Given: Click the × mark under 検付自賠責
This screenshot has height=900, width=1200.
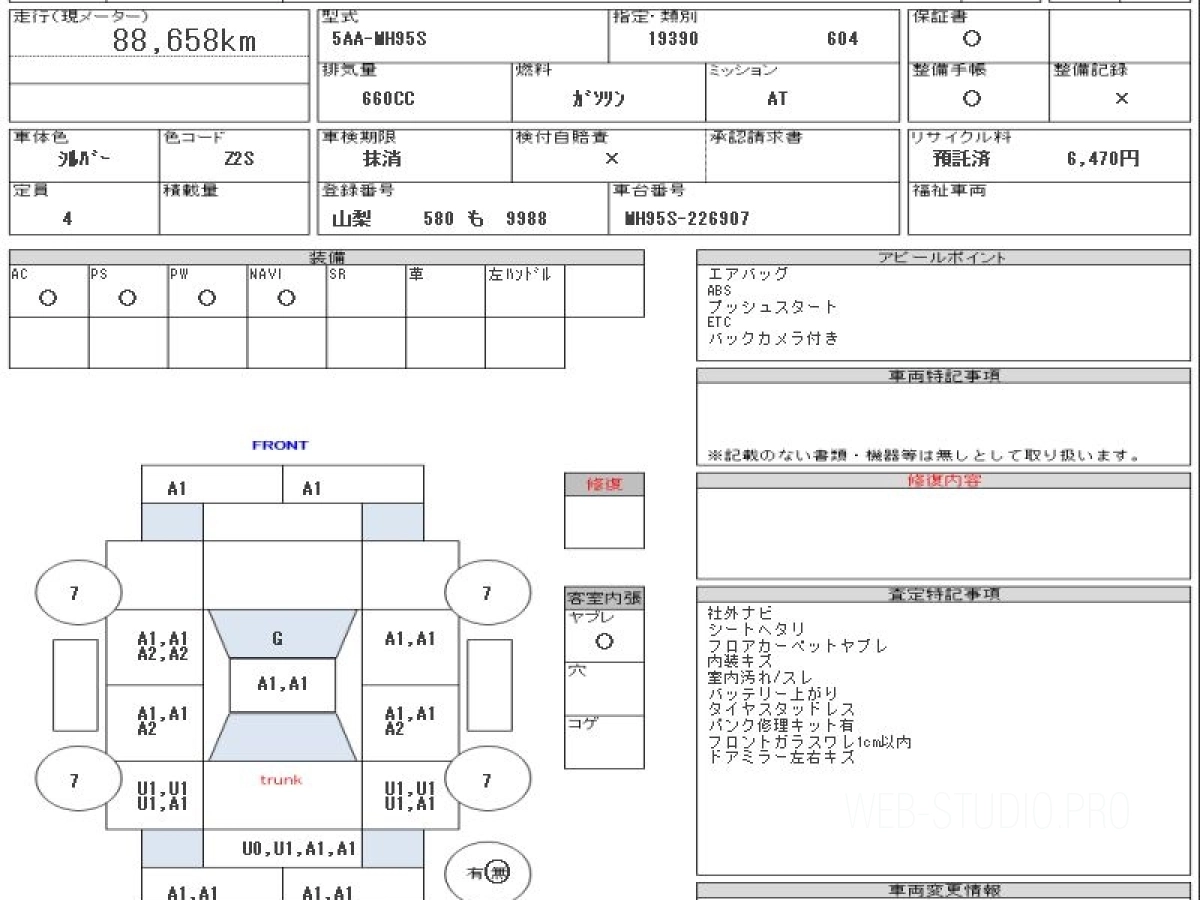Looking at the screenshot, I should 611,158.
